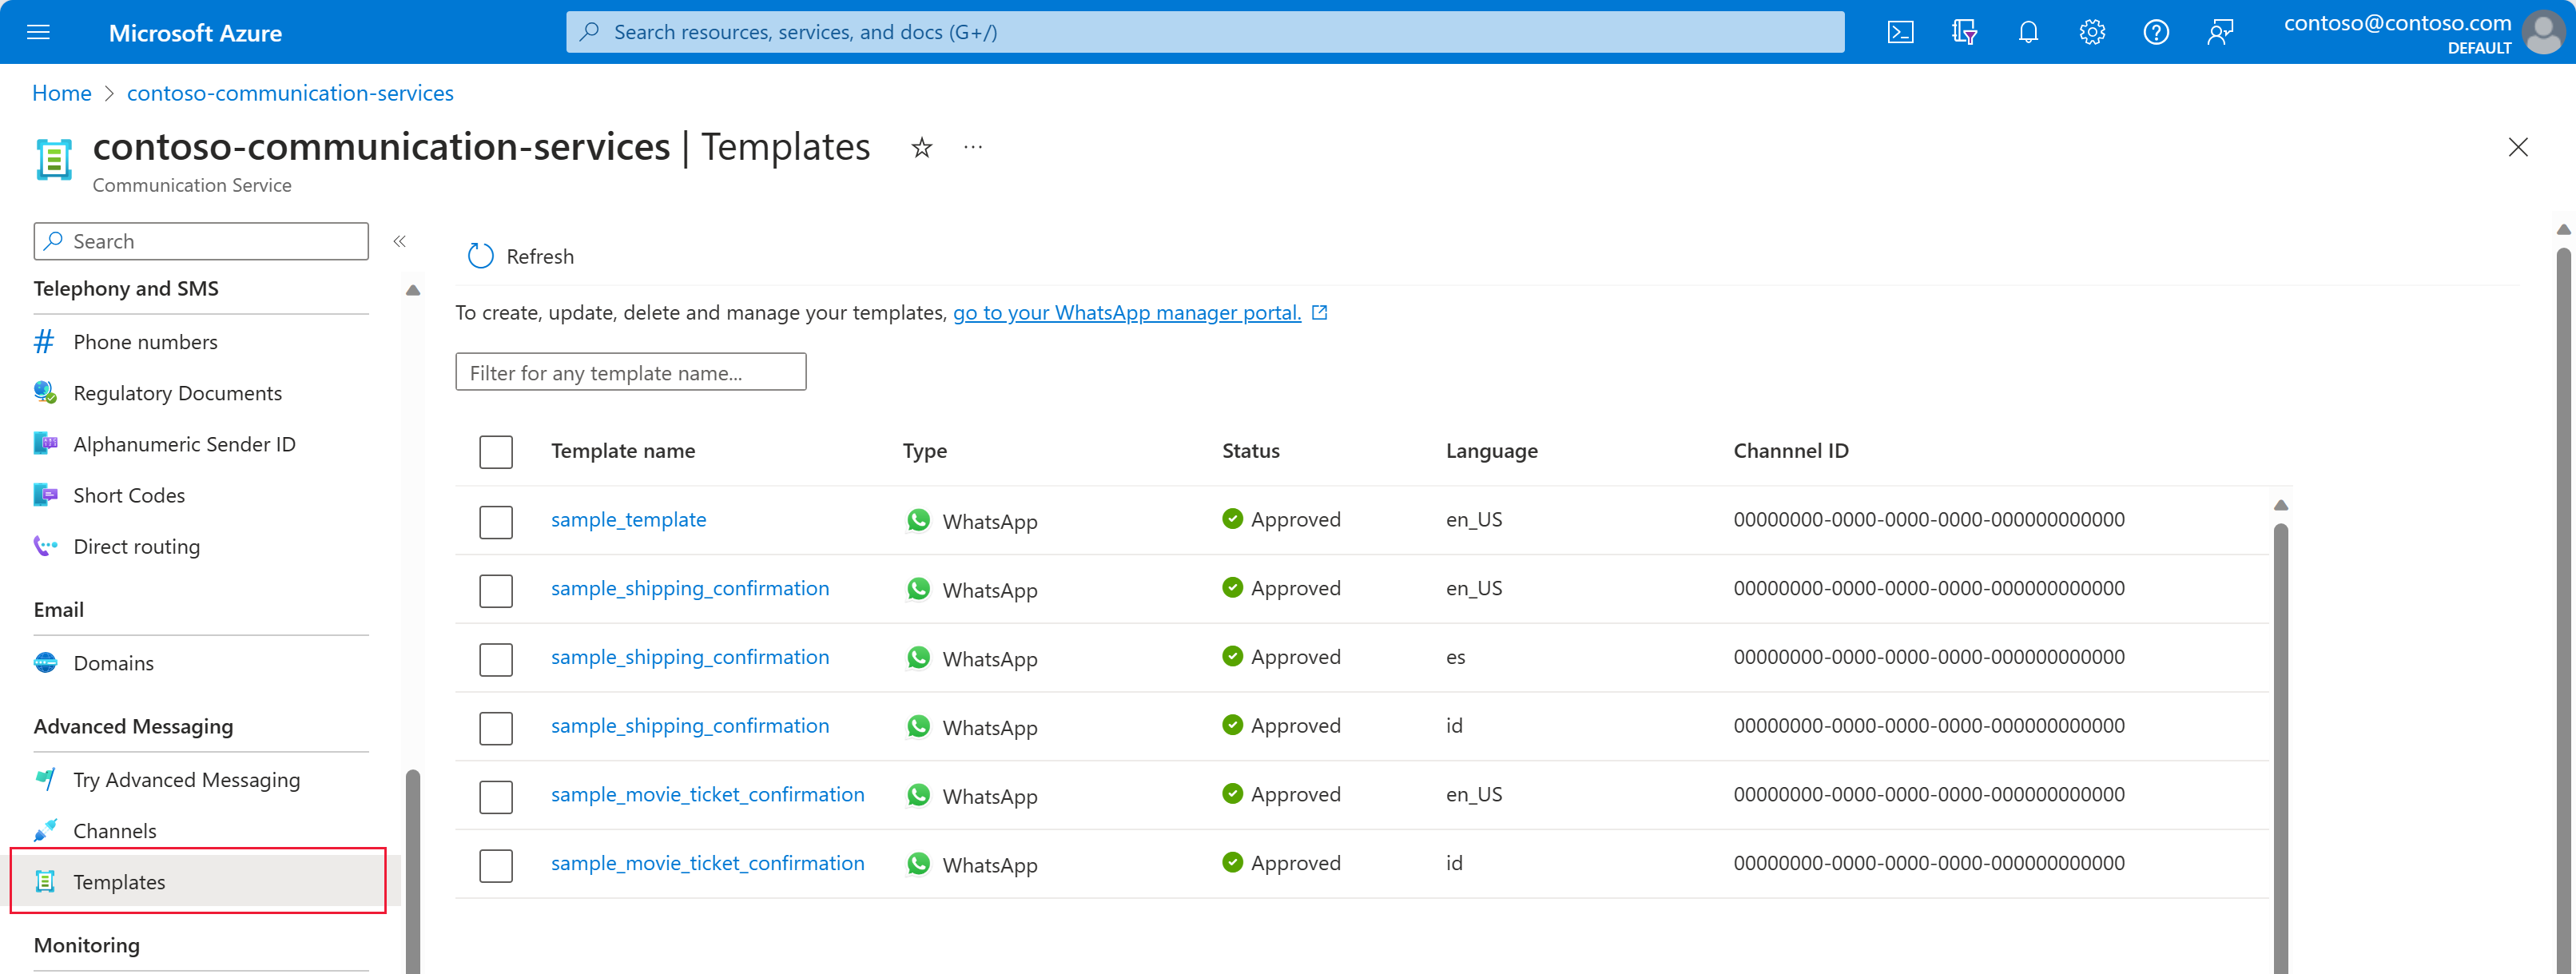Open WhatsApp manager portal link
Image resolution: width=2576 pixels, height=974 pixels.
coord(1127,313)
